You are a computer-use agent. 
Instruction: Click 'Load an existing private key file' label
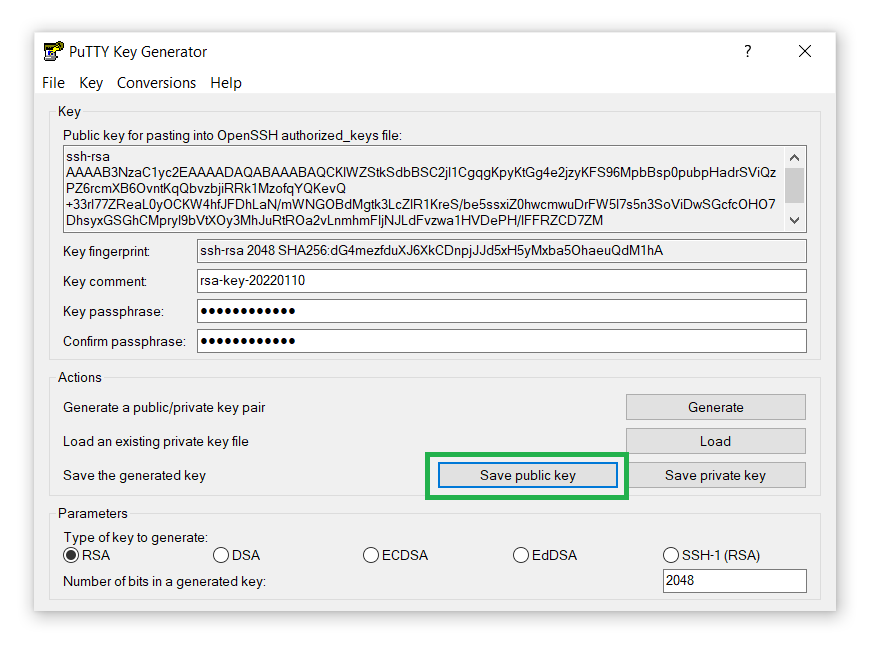[x=156, y=441]
